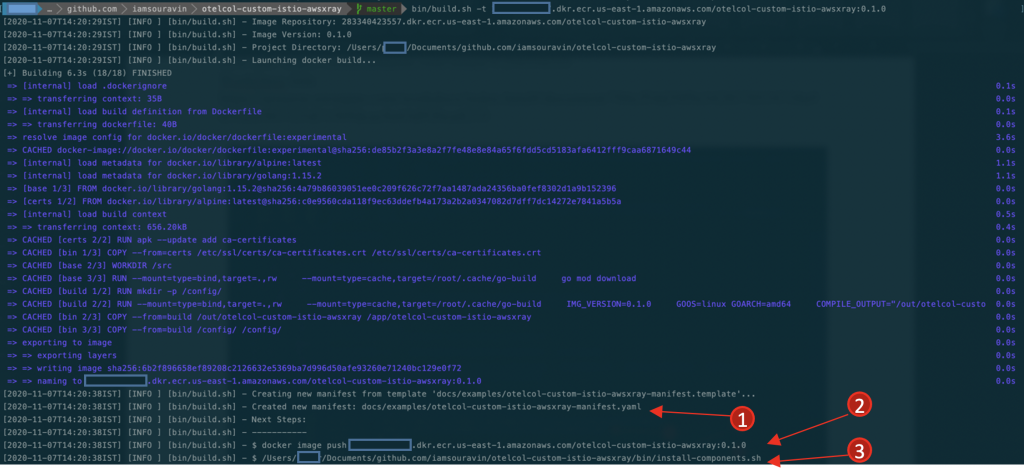Select the 'github.com' prompt path segment
Image resolution: width=1024 pixels, height=468 pixels.
pyautogui.click(x=91, y=10)
